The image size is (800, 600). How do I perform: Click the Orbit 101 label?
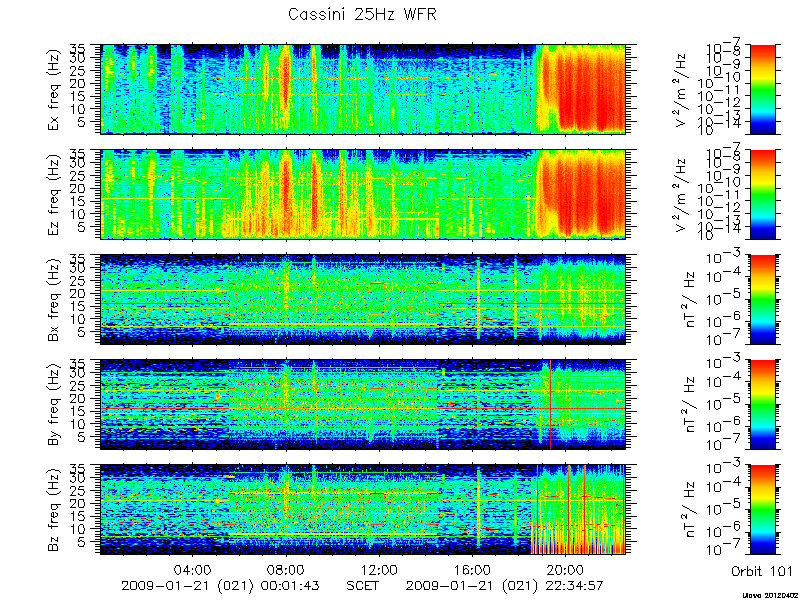pos(761,570)
